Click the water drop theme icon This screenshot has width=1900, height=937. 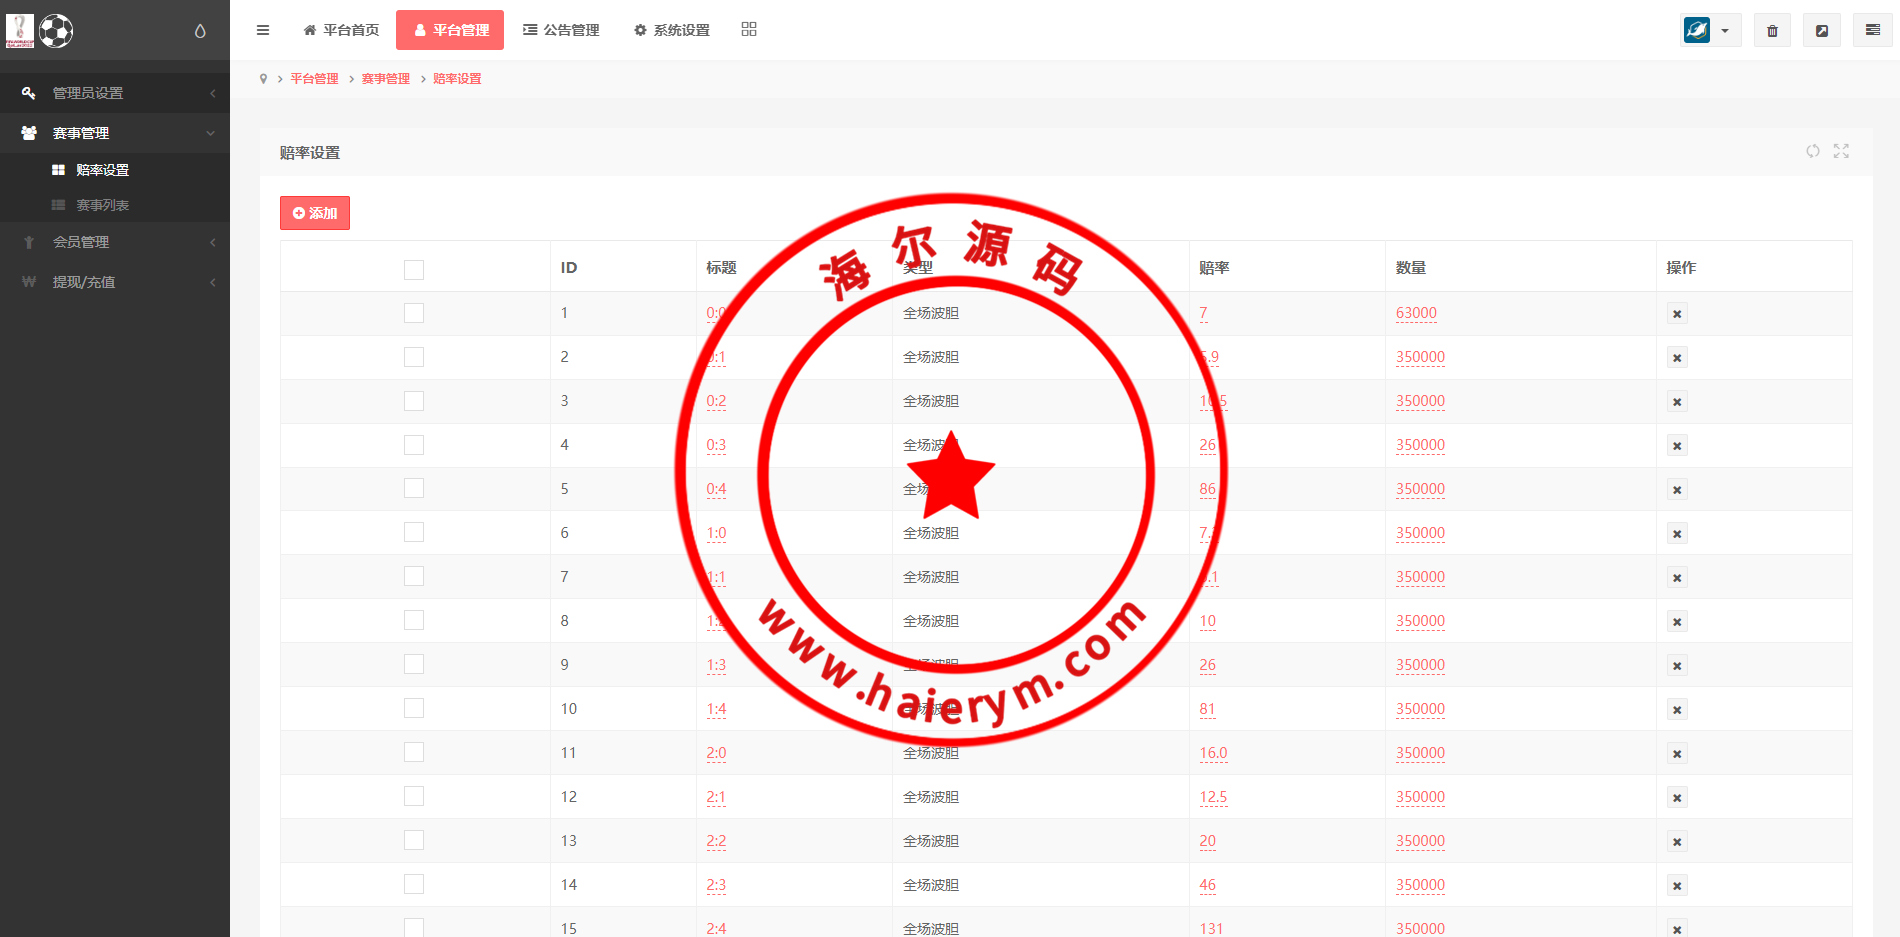point(200,31)
